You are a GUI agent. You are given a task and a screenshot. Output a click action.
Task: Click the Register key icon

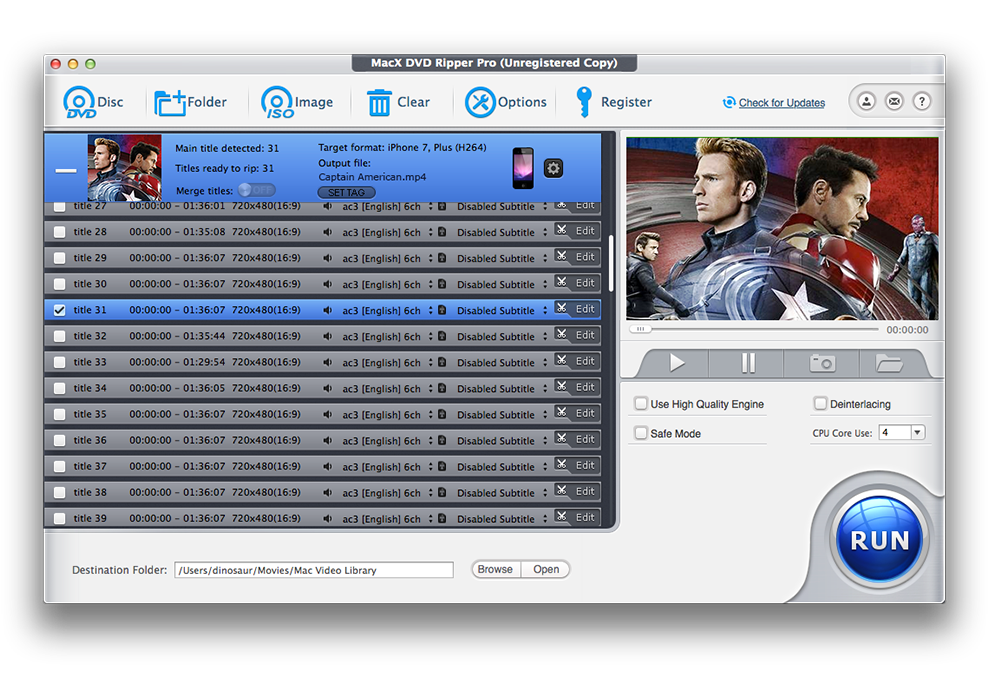point(583,102)
